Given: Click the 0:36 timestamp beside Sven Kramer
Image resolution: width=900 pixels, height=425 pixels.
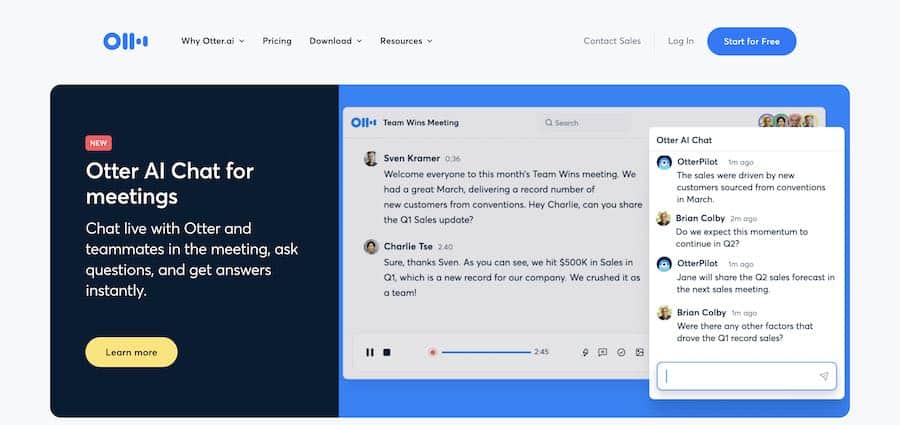Looking at the screenshot, I should 453,159.
